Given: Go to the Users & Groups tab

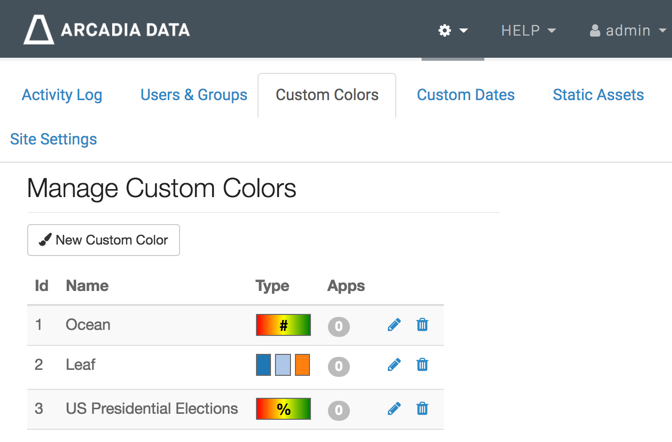Looking at the screenshot, I should pyautogui.click(x=194, y=95).
